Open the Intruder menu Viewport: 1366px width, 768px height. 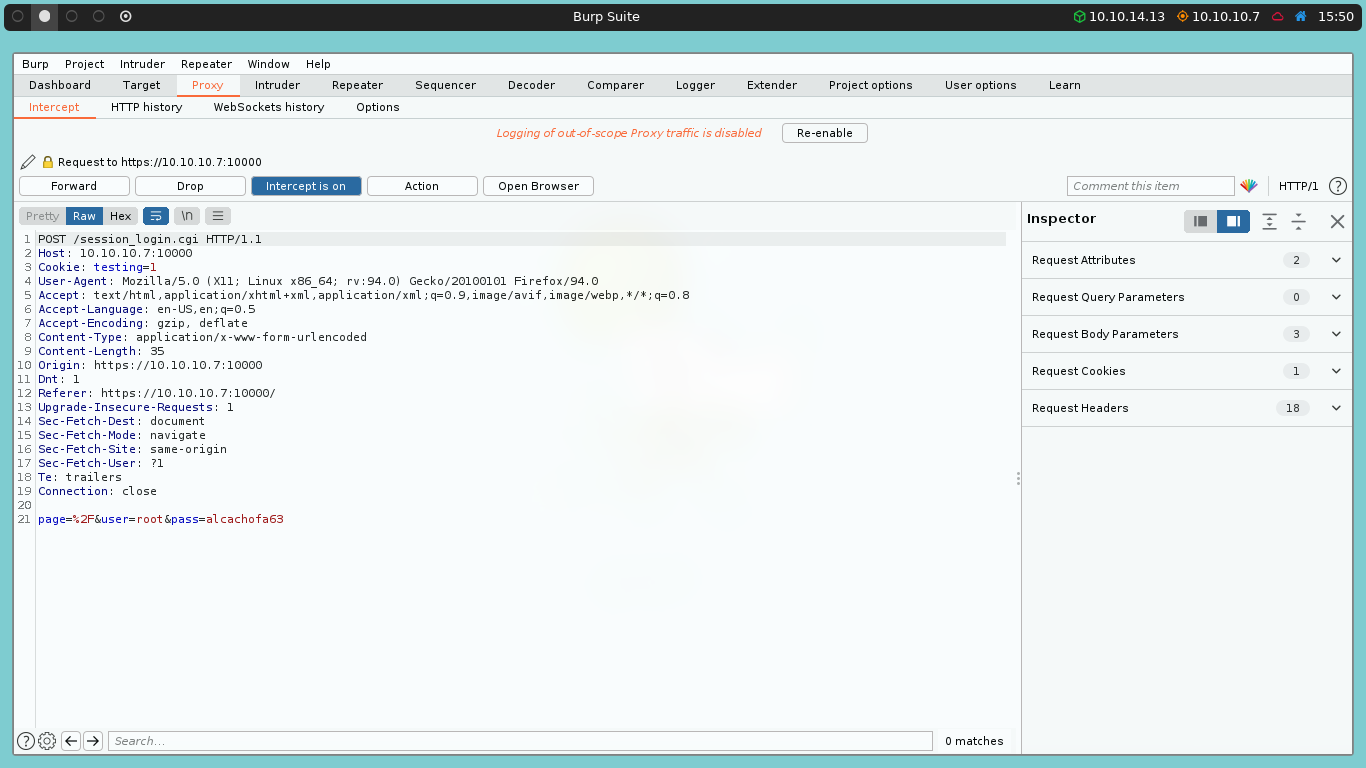(142, 64)
